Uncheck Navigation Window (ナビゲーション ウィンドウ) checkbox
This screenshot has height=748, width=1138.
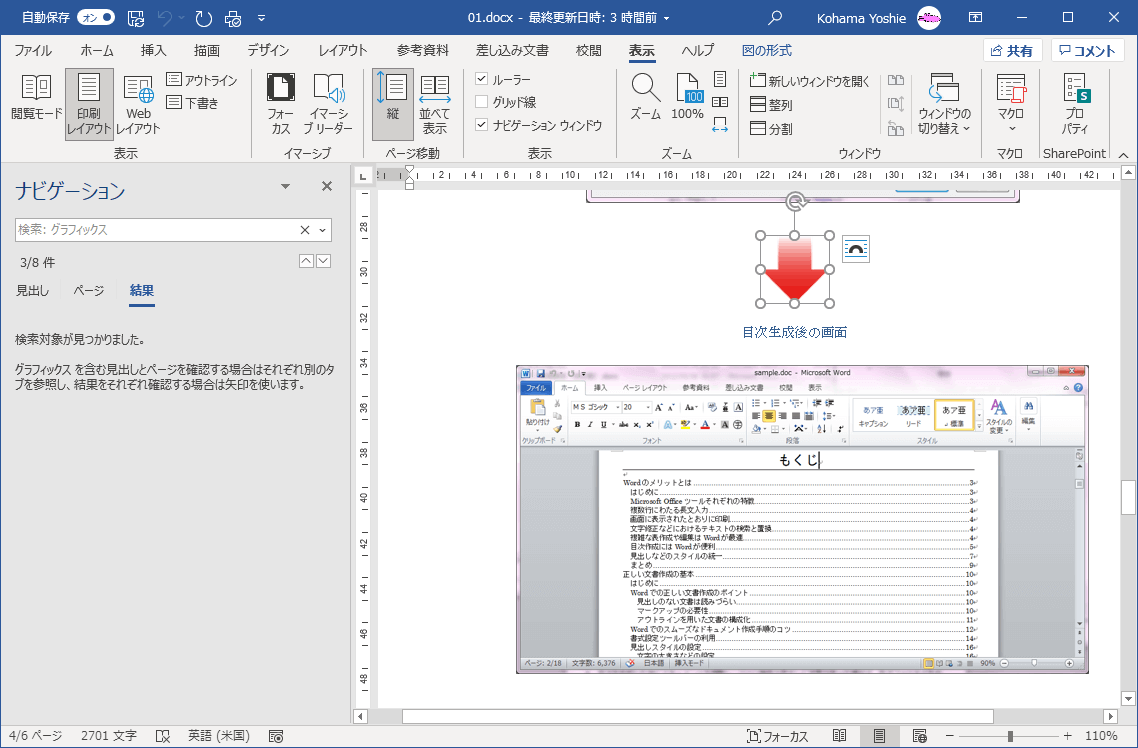pyautogui.click(x=481, y=125)
